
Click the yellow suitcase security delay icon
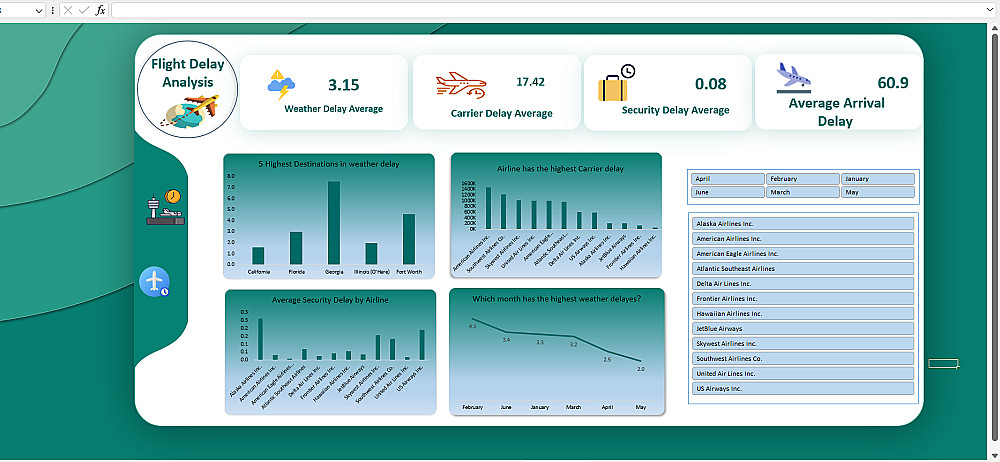[x=616, y=83]
